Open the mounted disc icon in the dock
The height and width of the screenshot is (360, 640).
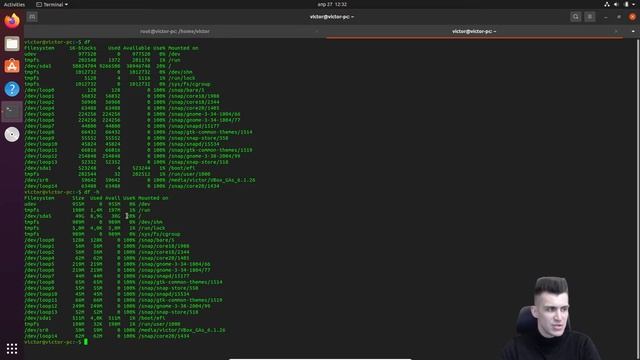(12, 134)
